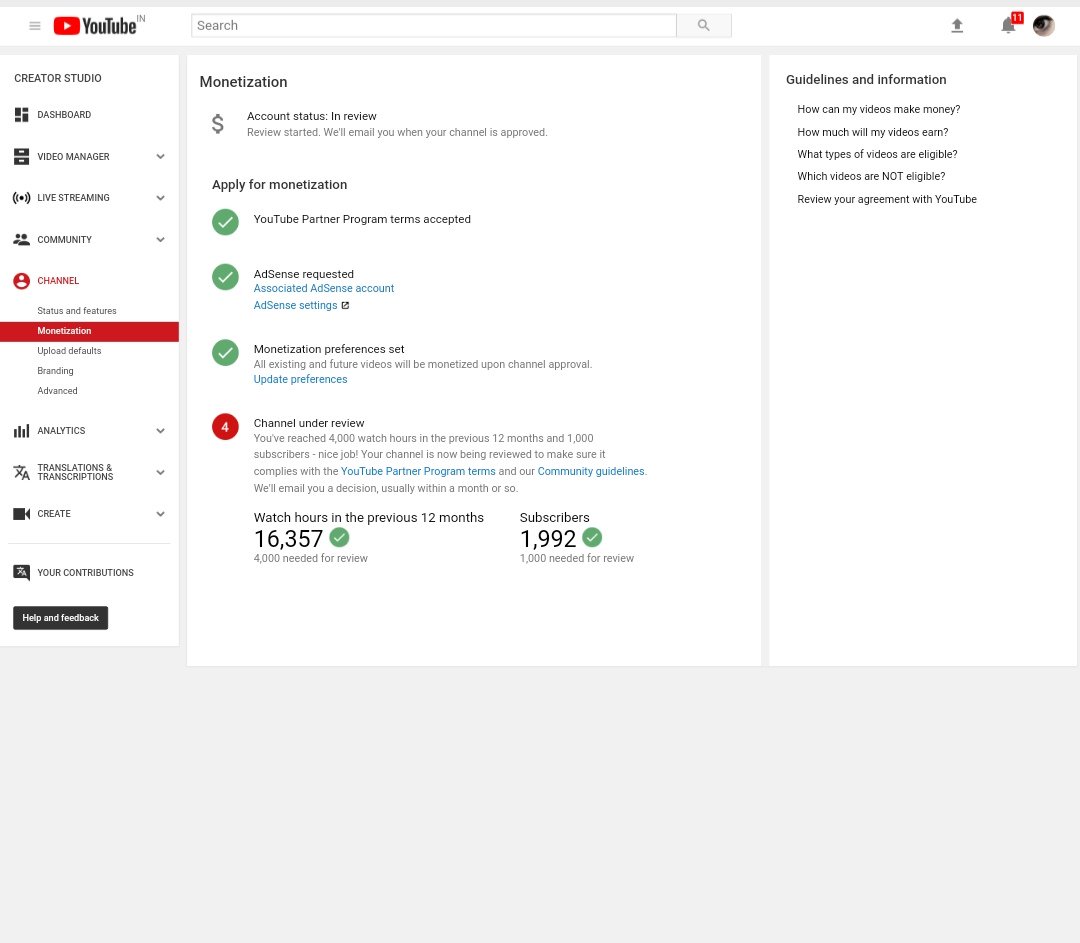The height and width of the screenshot is (943, 1080).
Task: Open the YouTube Partner Program terms link
Action: coord(418,471)
